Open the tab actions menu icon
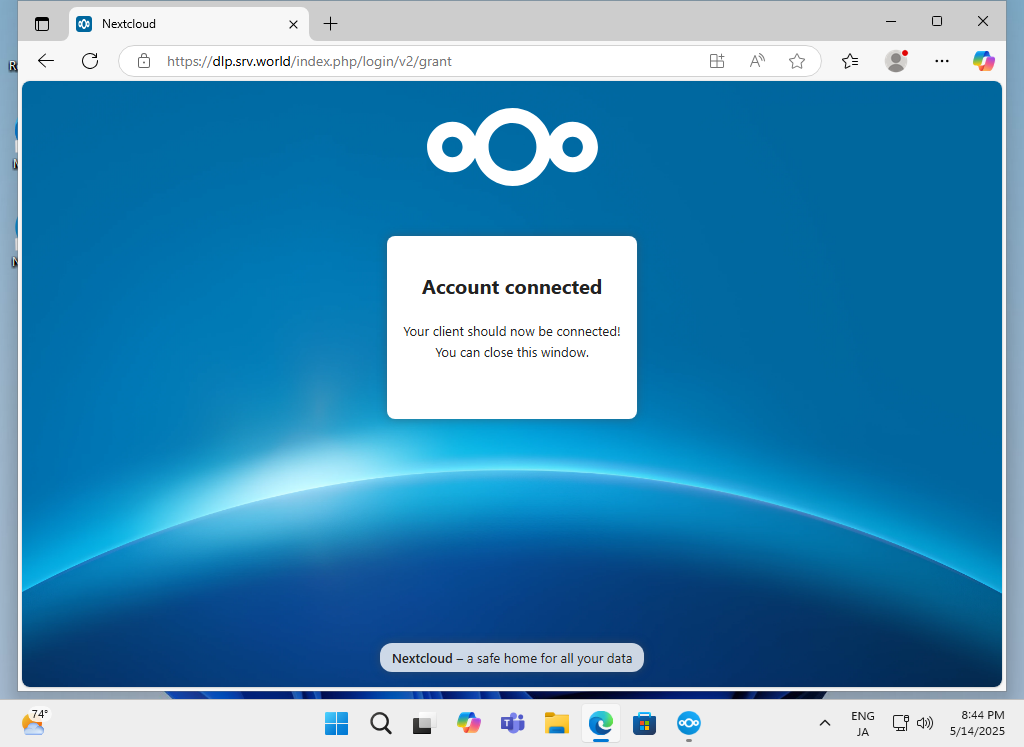This screenshot has width=1024, height=747. point(42,24)
